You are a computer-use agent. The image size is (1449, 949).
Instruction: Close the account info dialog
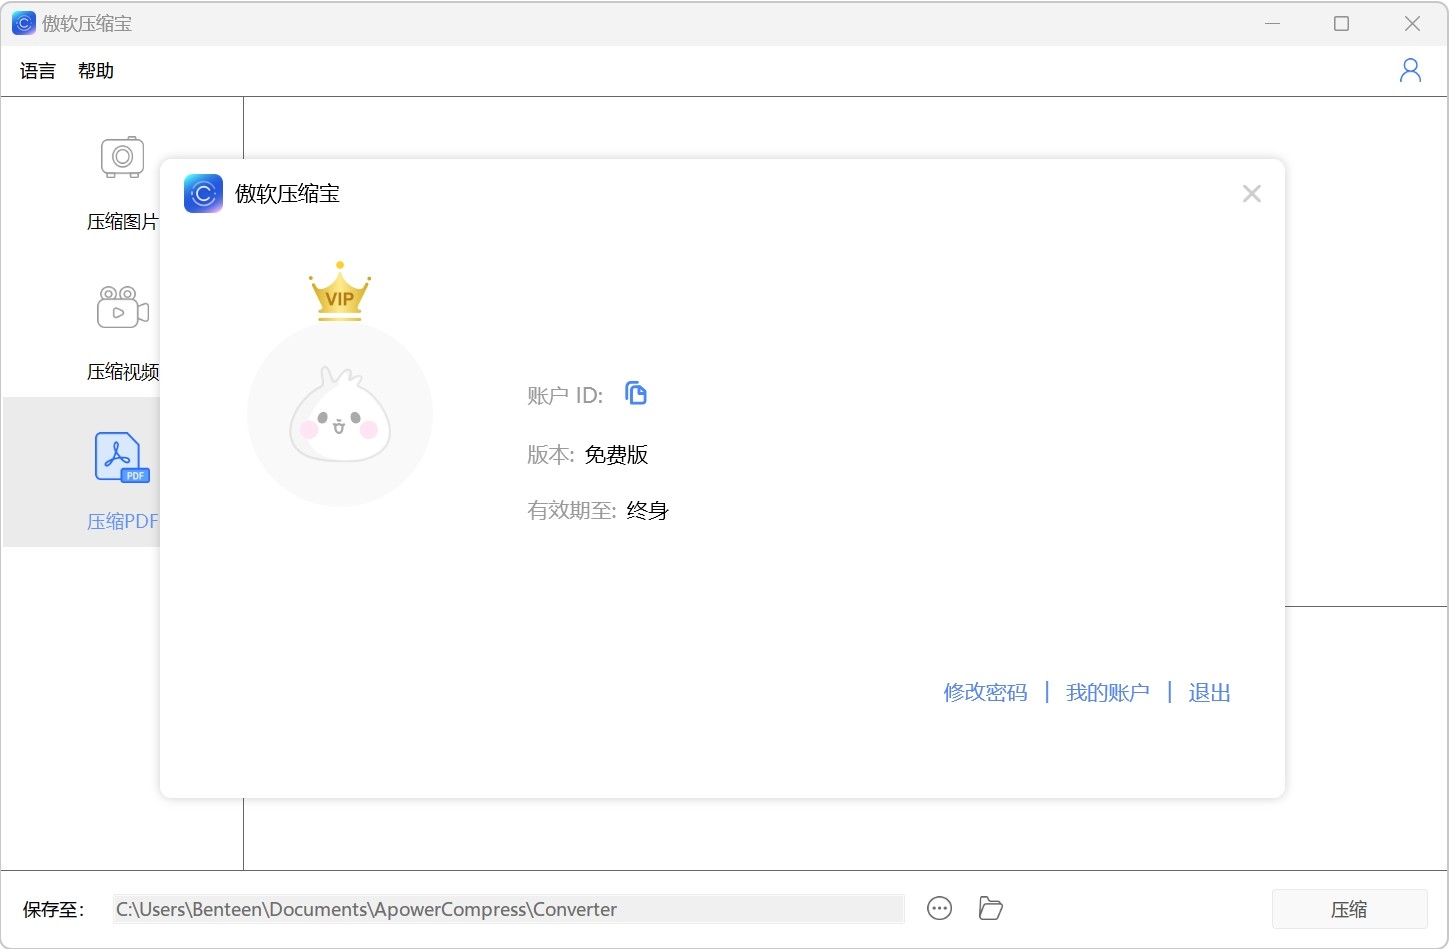point(1251,194)
